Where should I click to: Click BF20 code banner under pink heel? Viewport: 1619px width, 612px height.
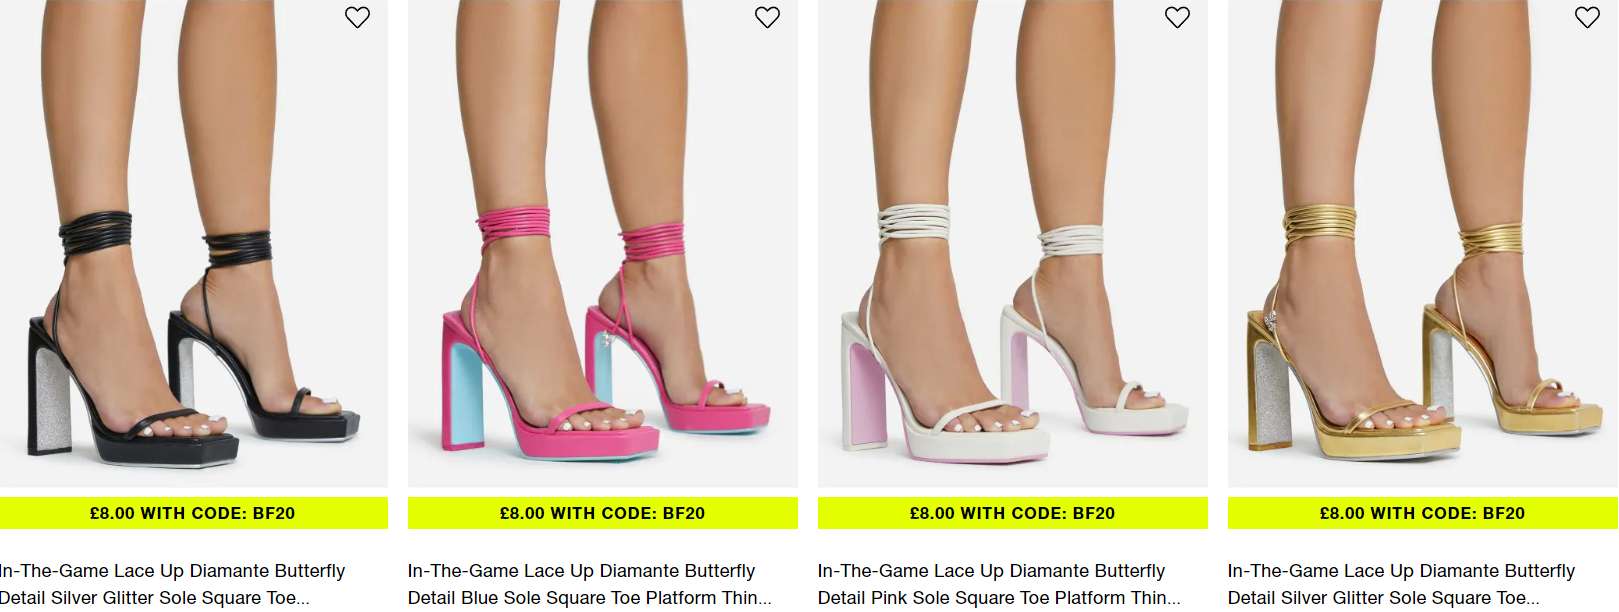[x=603, y=513]
